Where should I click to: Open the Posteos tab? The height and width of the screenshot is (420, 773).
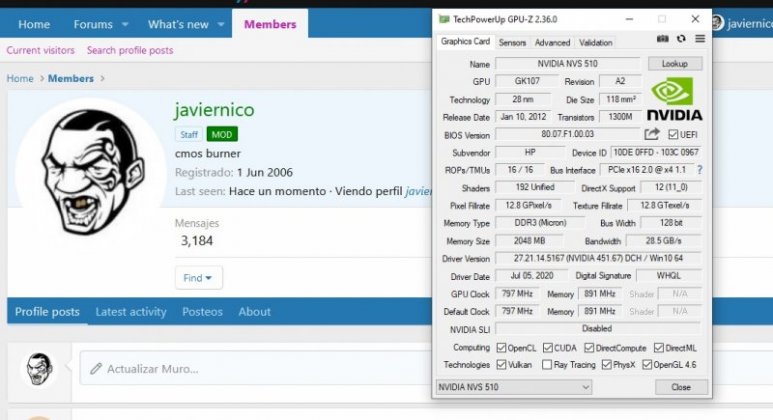point(202,312)
